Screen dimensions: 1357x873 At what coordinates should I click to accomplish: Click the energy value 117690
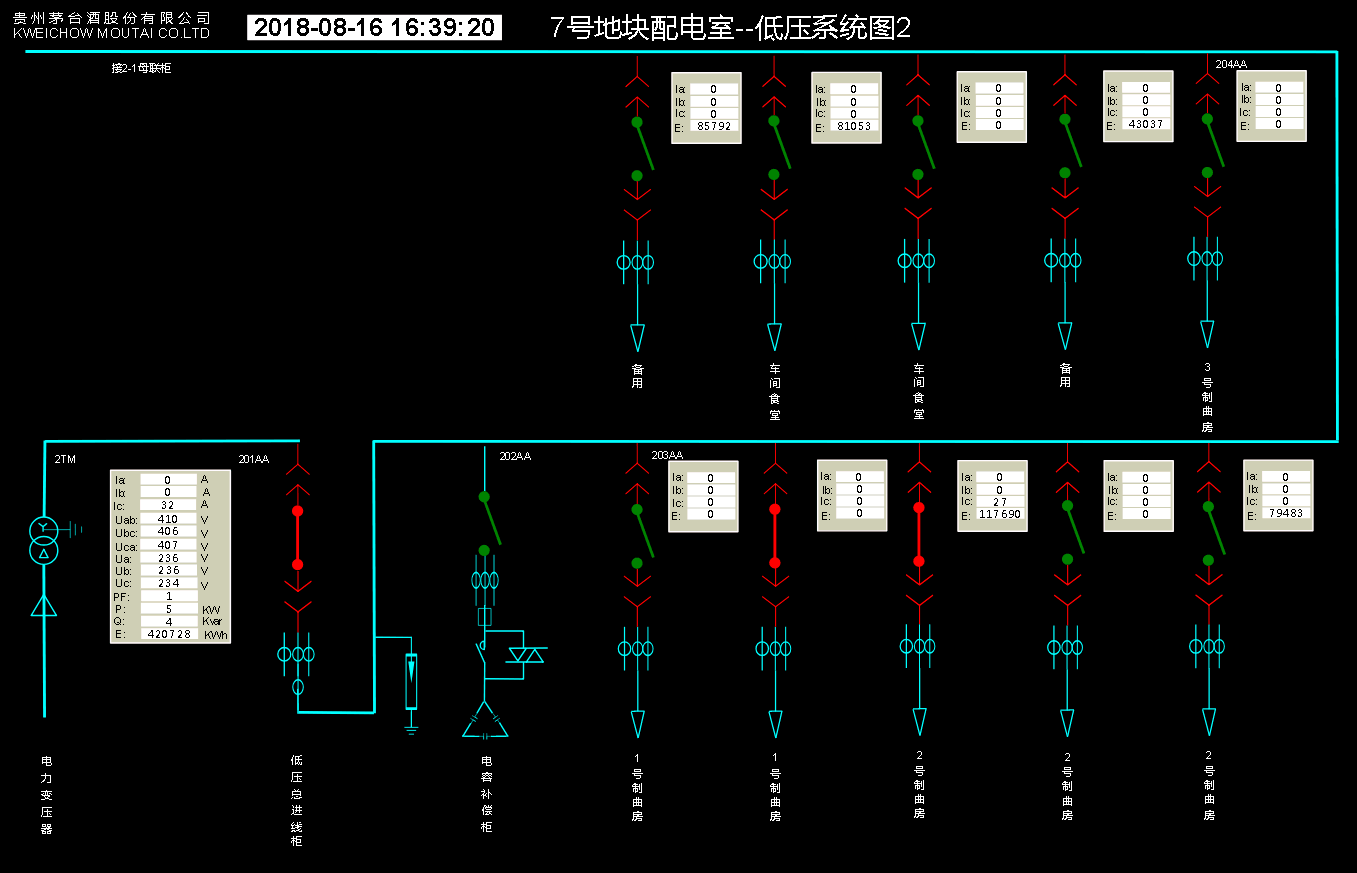1000,515
